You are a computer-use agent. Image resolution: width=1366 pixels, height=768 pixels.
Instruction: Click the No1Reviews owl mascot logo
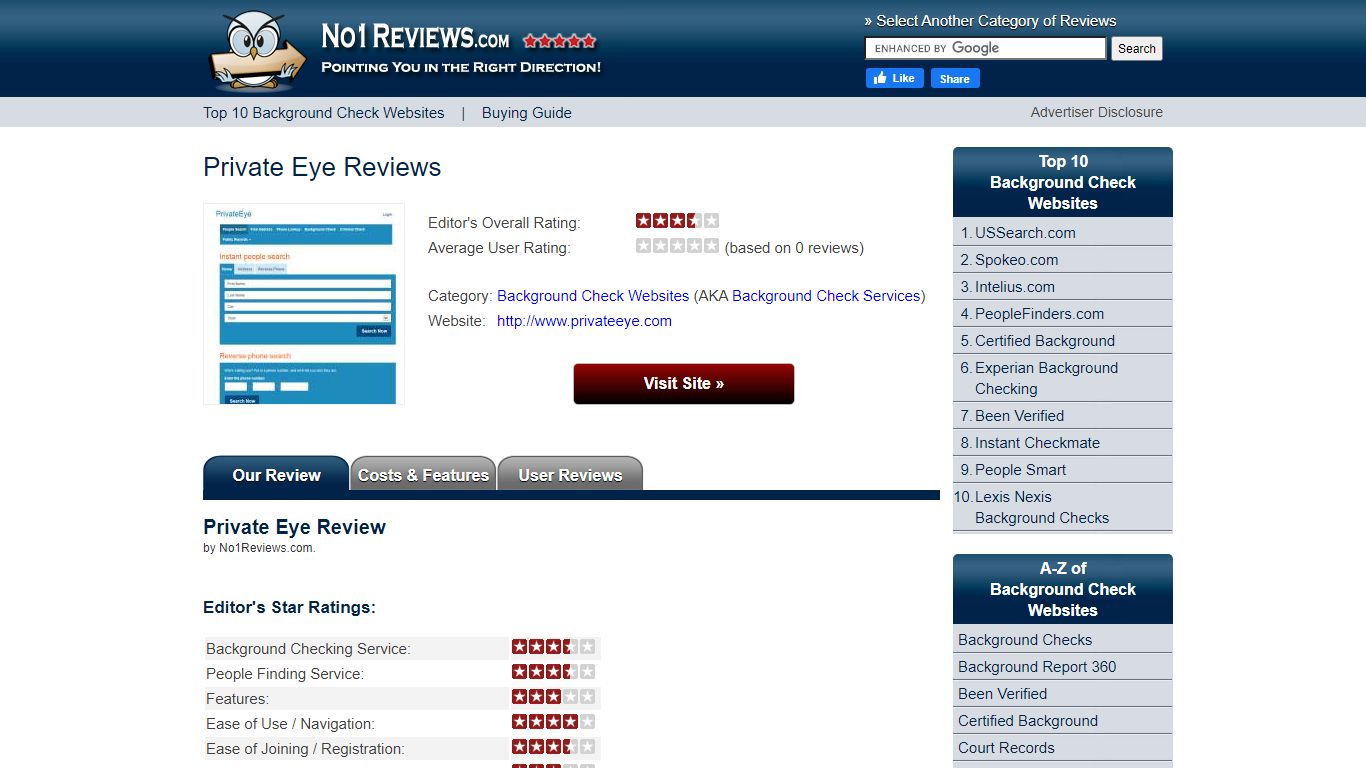click(258, 49)
